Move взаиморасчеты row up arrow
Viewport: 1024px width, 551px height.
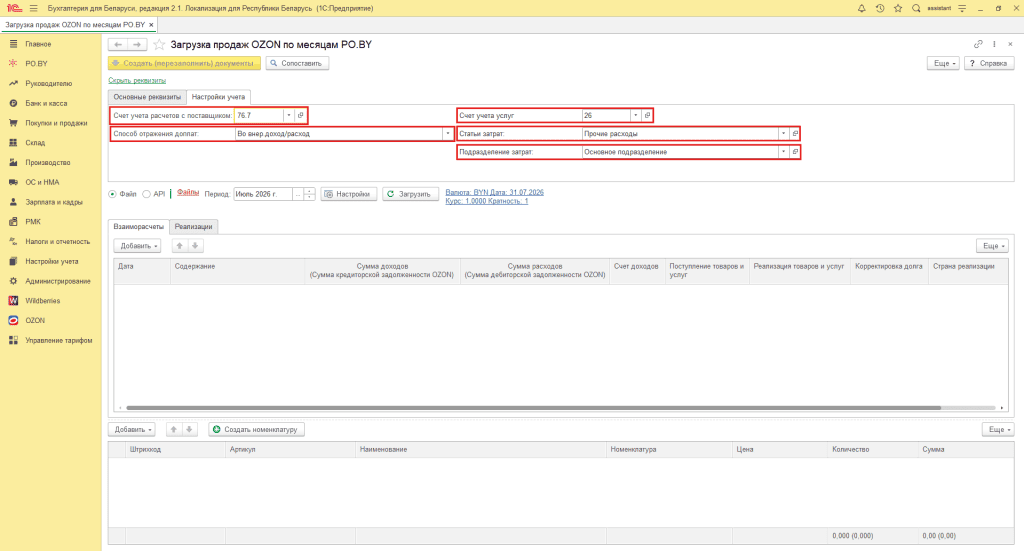coord(180,245)
